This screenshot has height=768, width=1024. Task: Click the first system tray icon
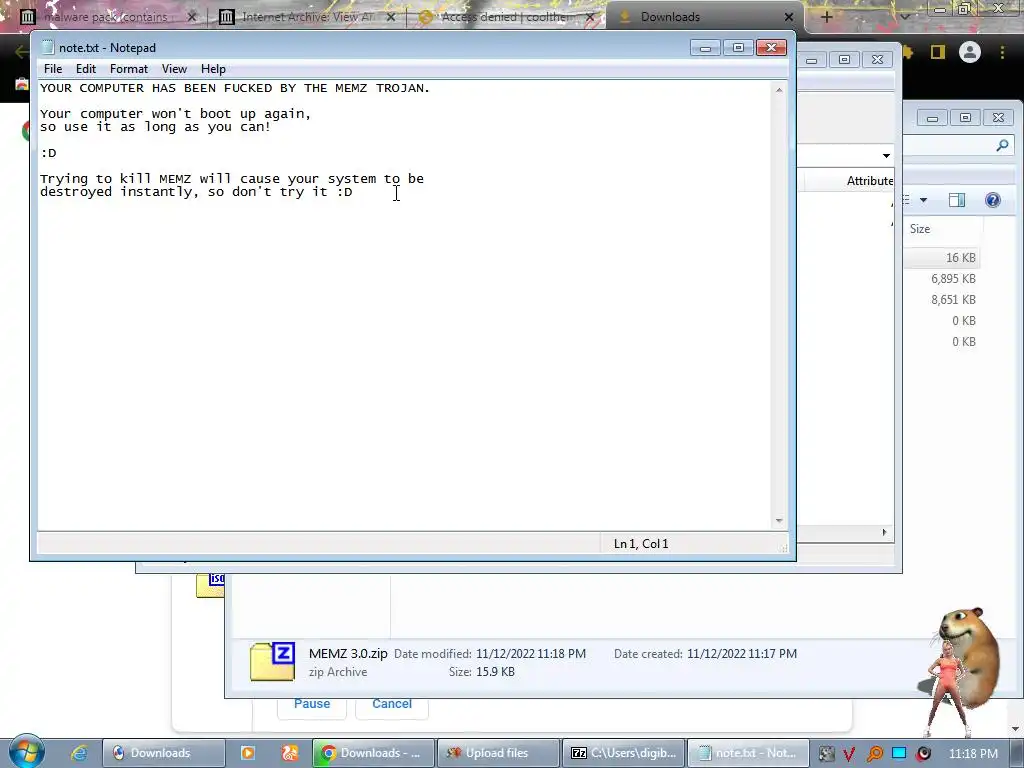click(826, 754)
